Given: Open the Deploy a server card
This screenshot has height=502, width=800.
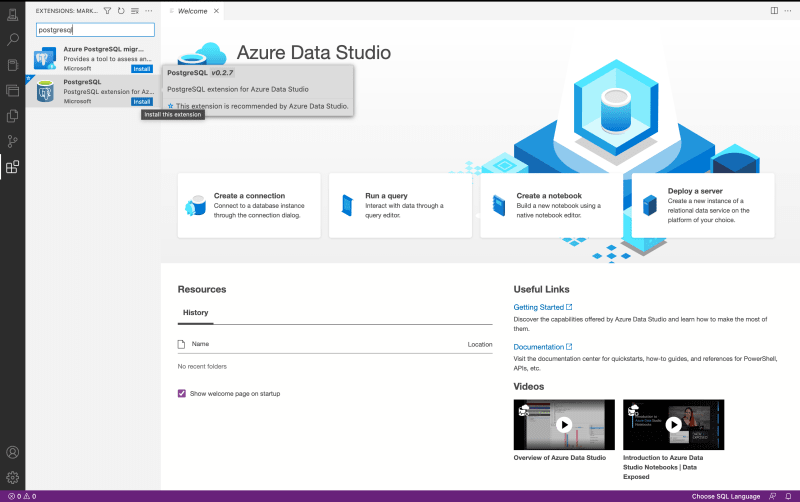Looking at the screenshot, I should (703, 205).
